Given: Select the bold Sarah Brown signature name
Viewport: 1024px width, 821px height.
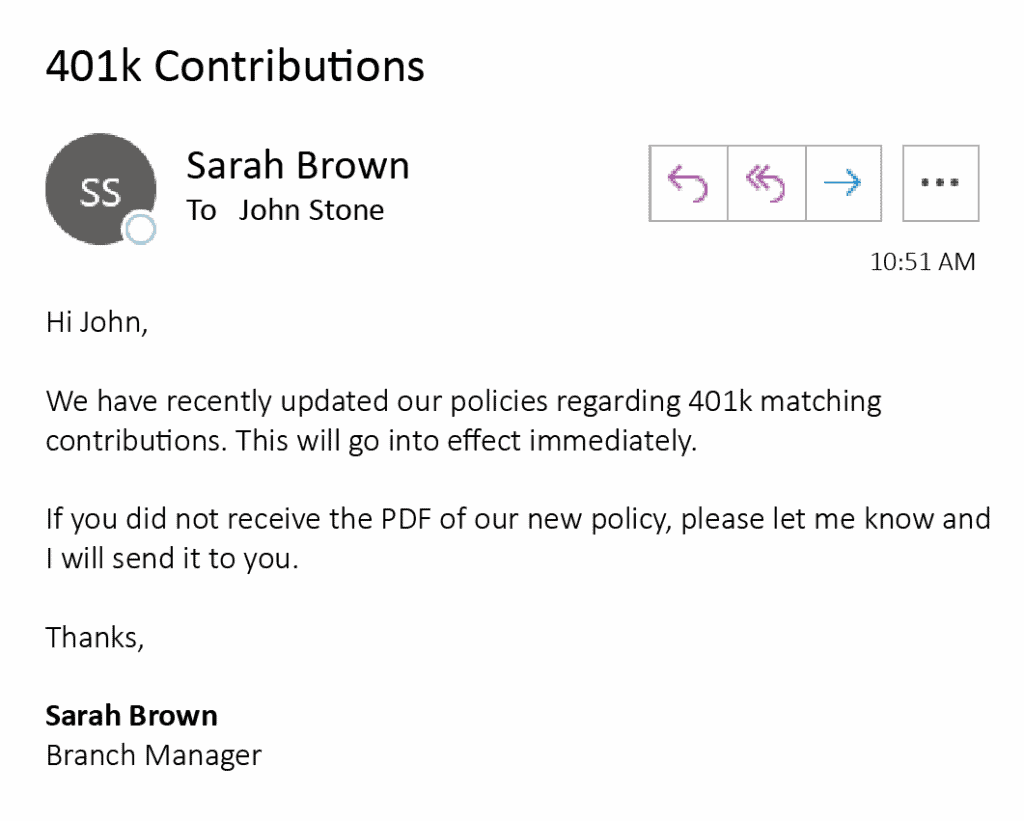Looking at the screenshot, I should 131,715.
